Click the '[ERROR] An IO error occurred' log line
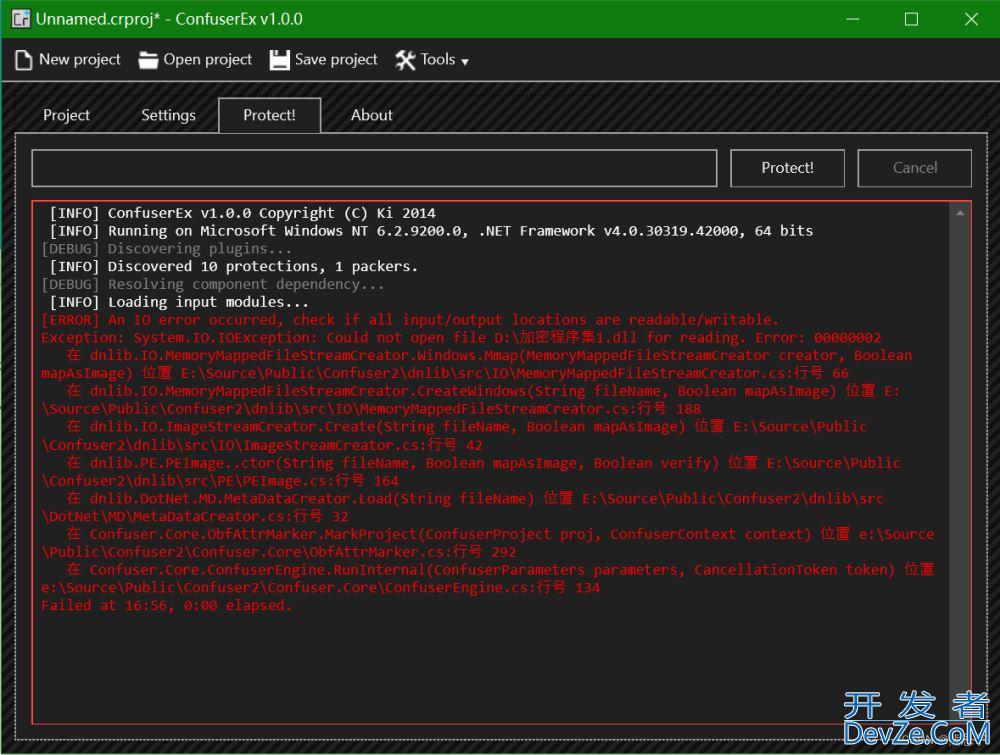The height and width of the screenshot is (755, 1000). (x=410, y=319)
